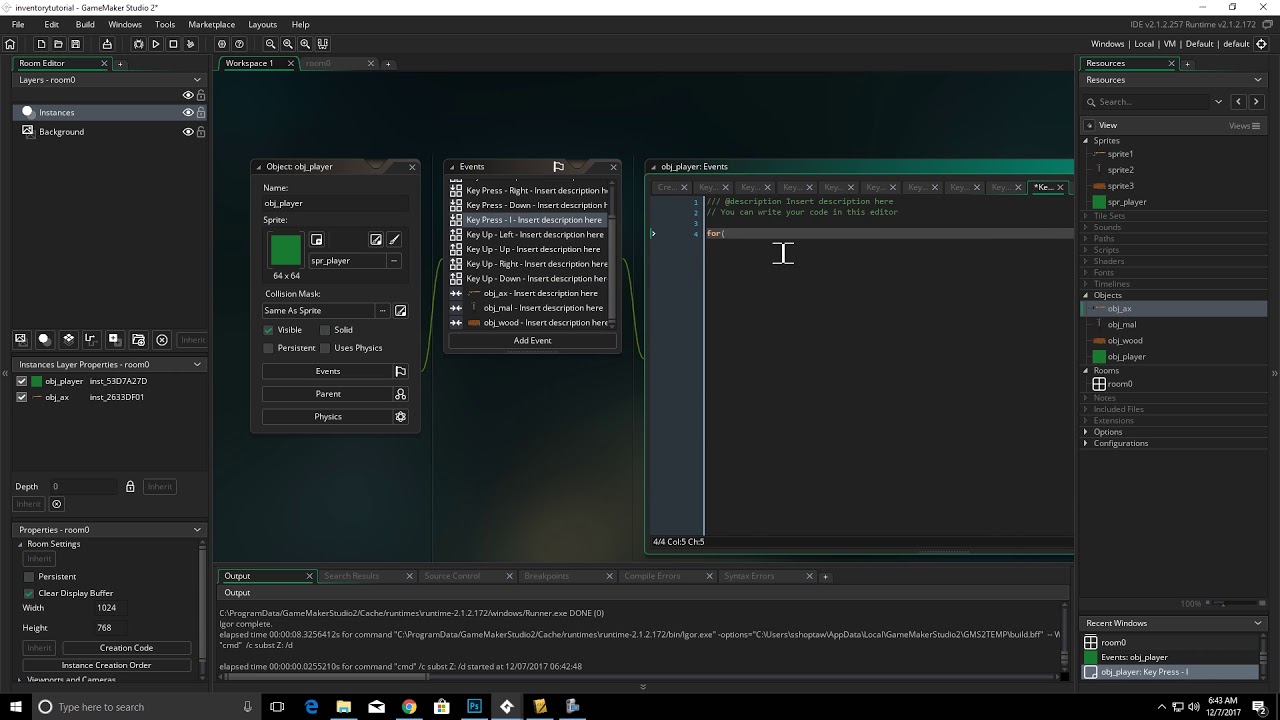The image size is (1280, 720).
Task: Open the resource search filter dropdown
Action: pyautogui.click(x=1218, y=102)
